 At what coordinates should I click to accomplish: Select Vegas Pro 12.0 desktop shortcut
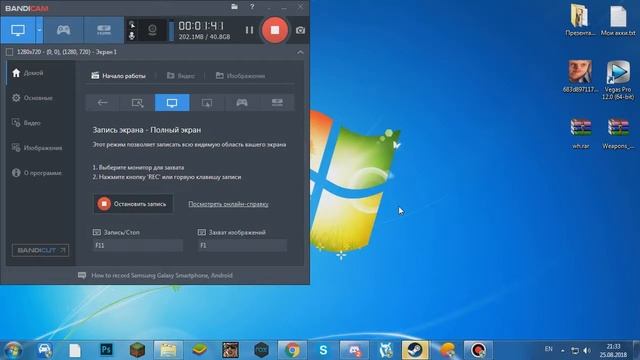point(618,80)
